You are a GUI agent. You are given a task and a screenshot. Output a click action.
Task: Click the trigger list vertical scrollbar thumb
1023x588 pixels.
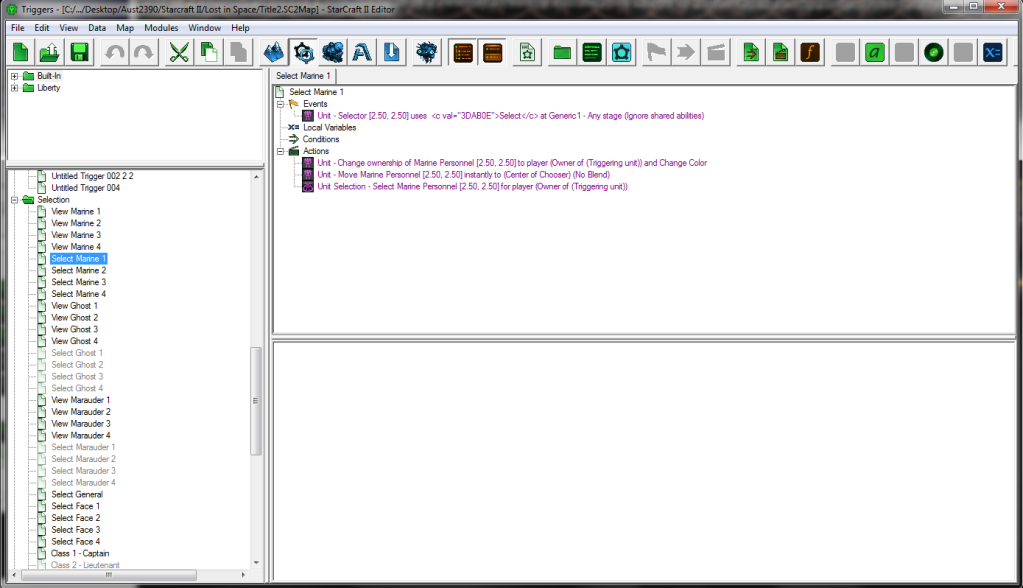(256, 401)
